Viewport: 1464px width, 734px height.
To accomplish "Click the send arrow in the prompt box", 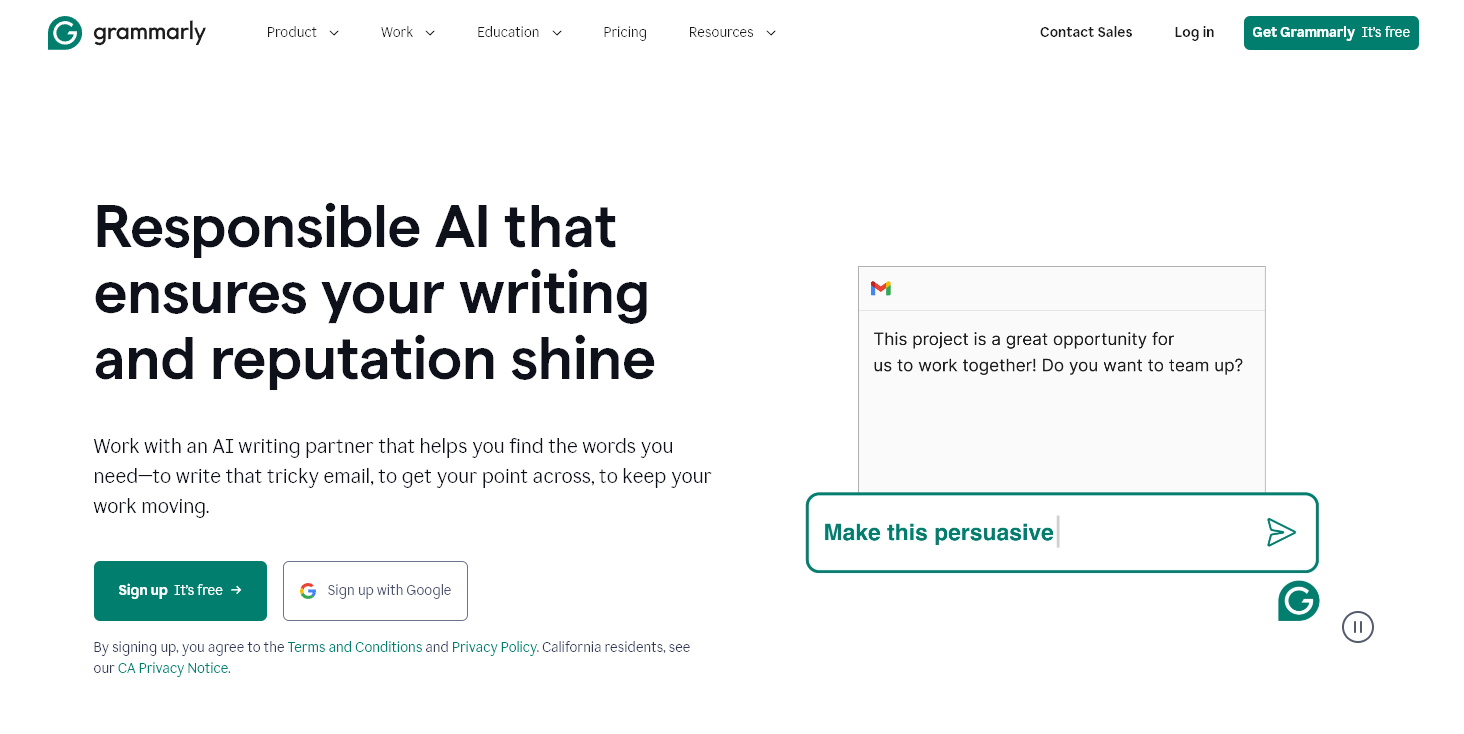I will click(1282, 532).
